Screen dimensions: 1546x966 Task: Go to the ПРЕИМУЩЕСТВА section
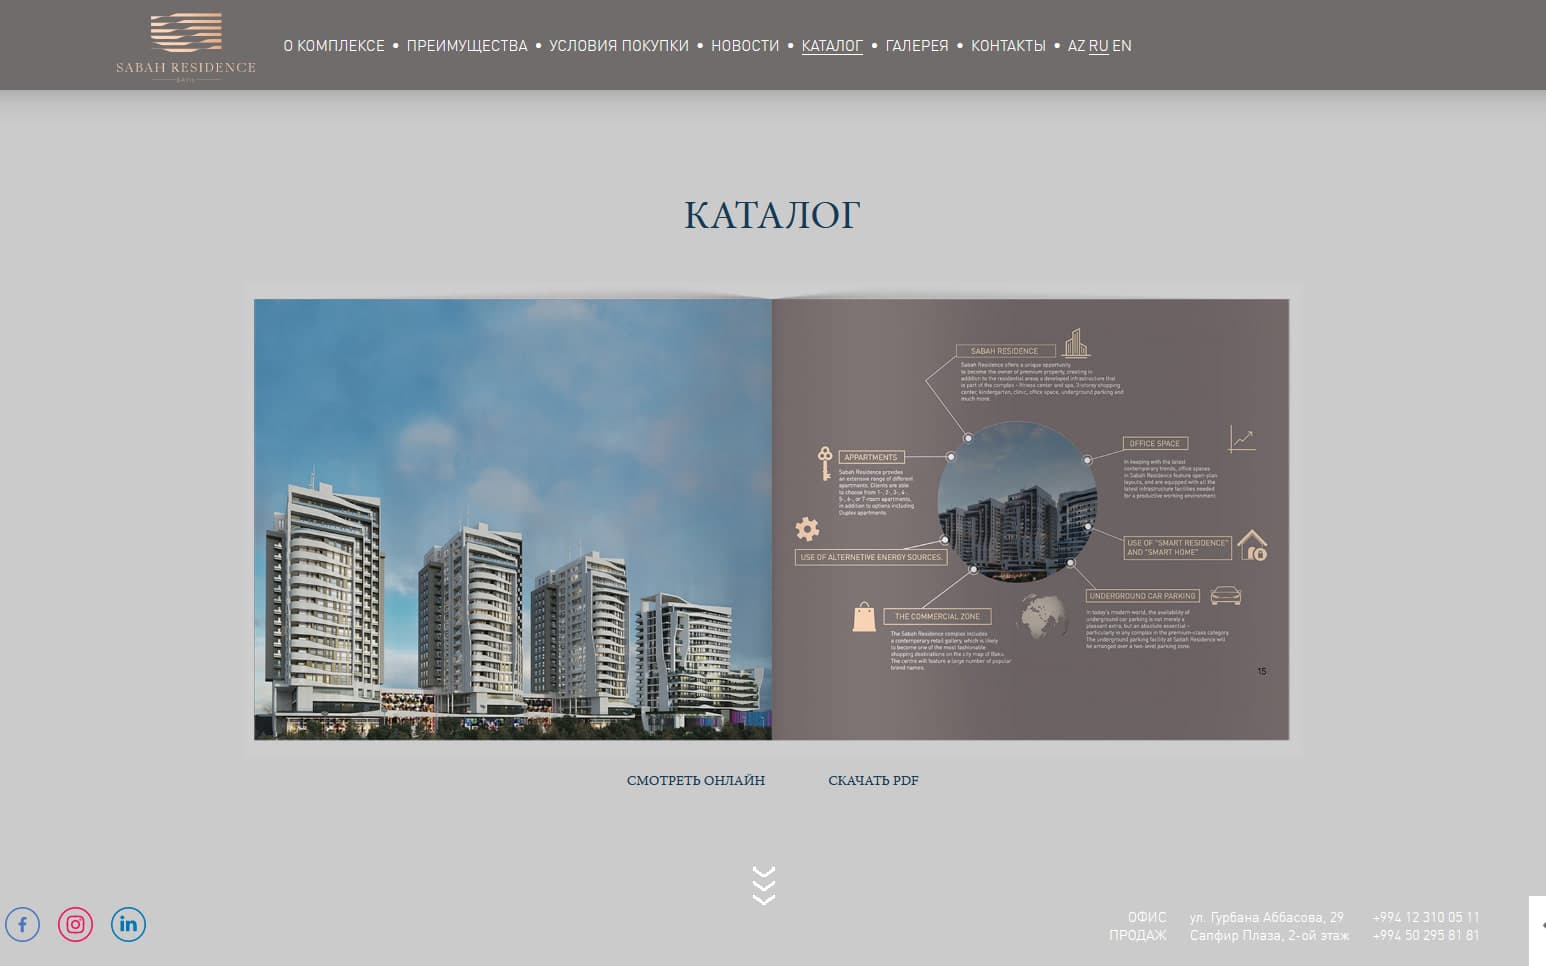point(467,46)
